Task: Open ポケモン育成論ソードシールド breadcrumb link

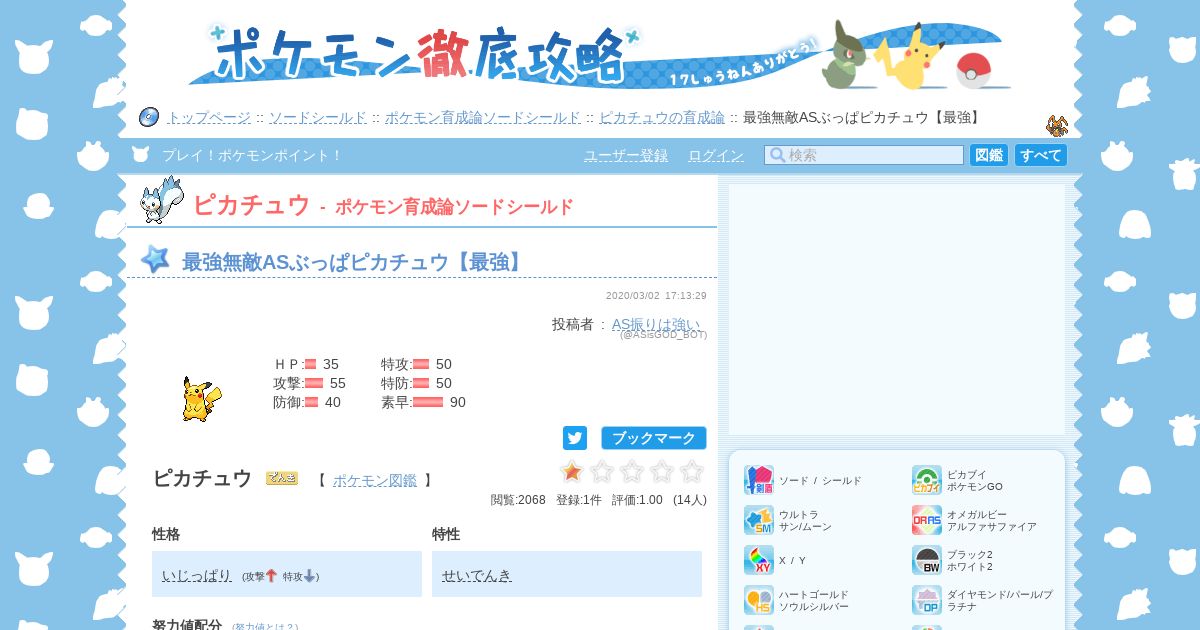Action: tap(483, 117)
